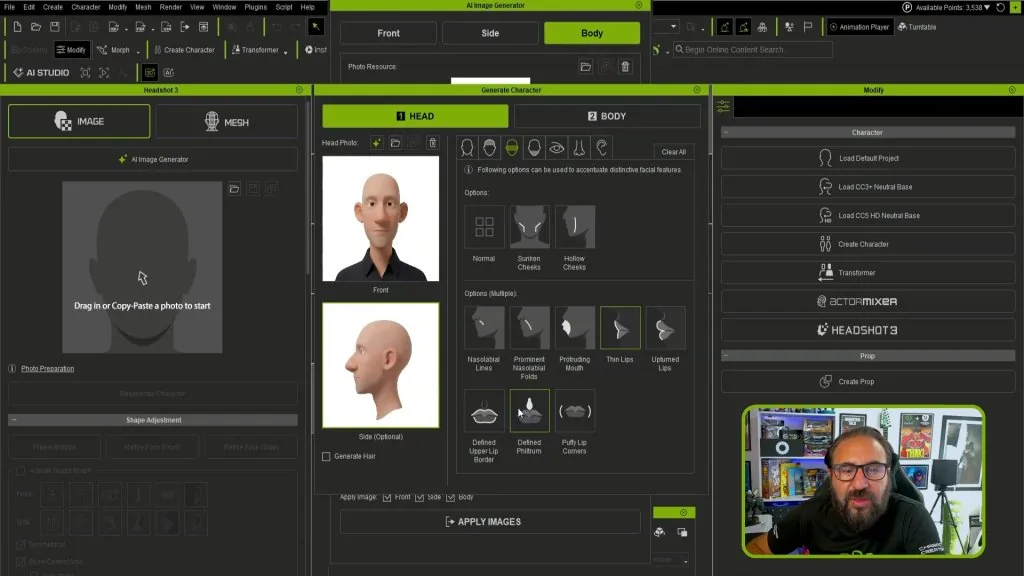Uncheck the Front apply image checkbox
Viewport: 1024px width, 576px height.
(387, 498)
